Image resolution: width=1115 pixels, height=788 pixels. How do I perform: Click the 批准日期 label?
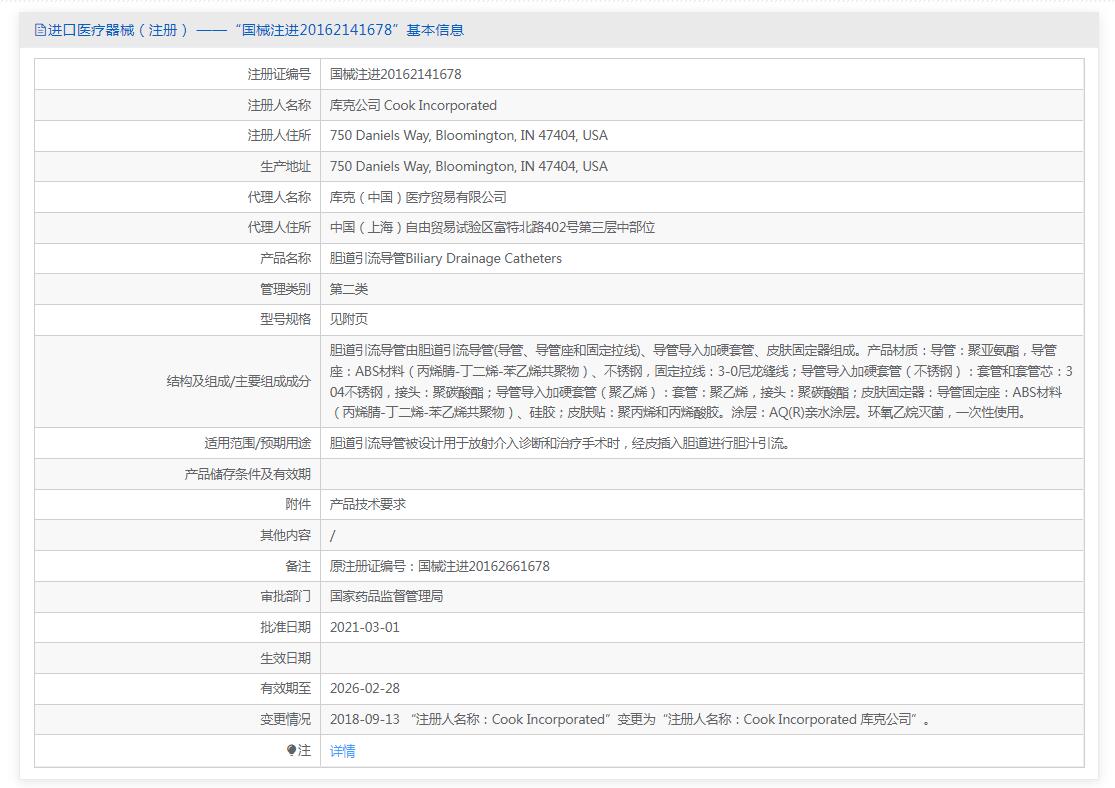click(285, 627)
